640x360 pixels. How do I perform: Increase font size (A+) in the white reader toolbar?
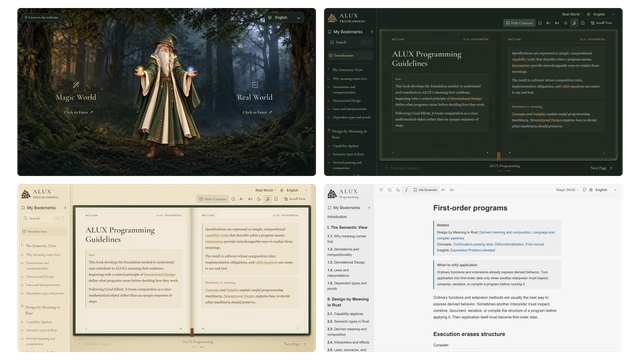point(452,190)
